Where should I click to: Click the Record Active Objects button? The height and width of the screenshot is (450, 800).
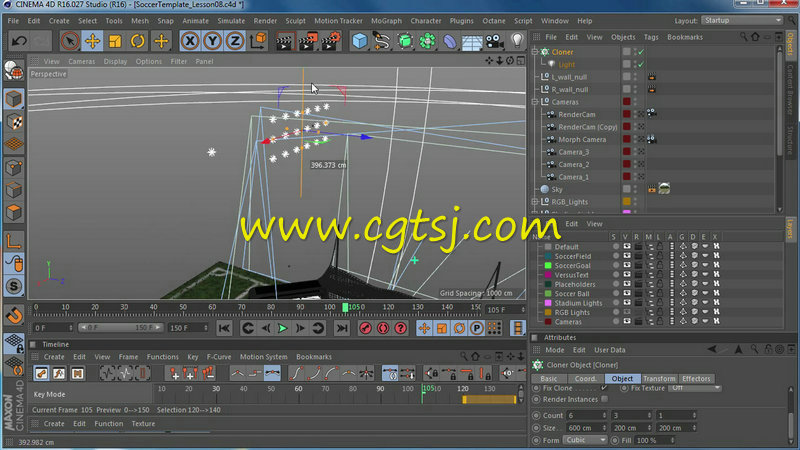point(365,328)
